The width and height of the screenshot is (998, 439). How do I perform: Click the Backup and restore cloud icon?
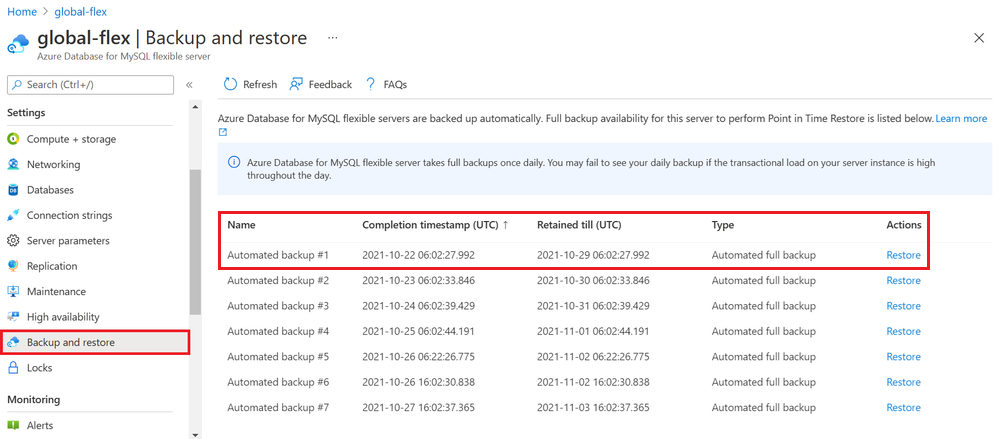(13, 342)
